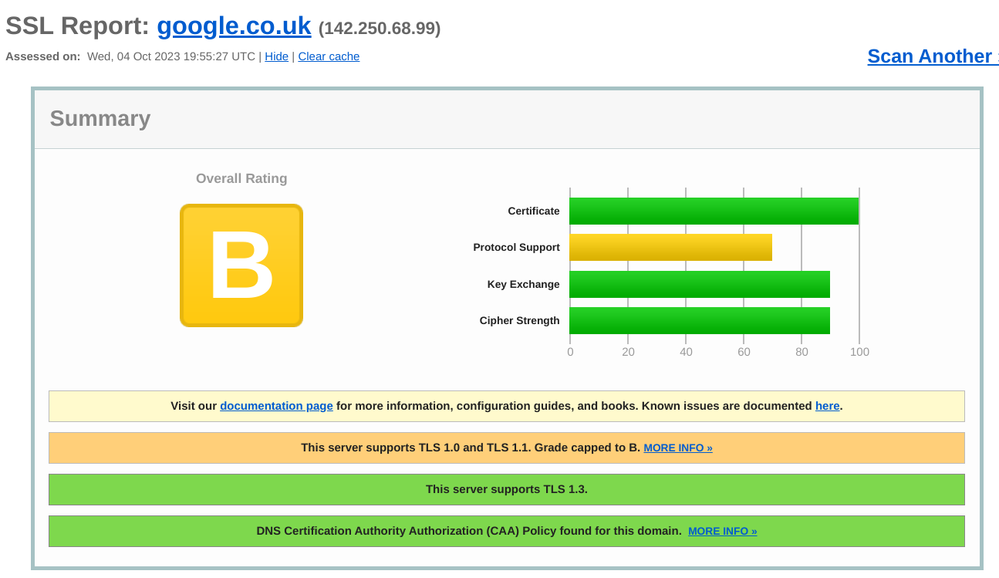Click the Protocol Support chart label

tap(516, 248)
